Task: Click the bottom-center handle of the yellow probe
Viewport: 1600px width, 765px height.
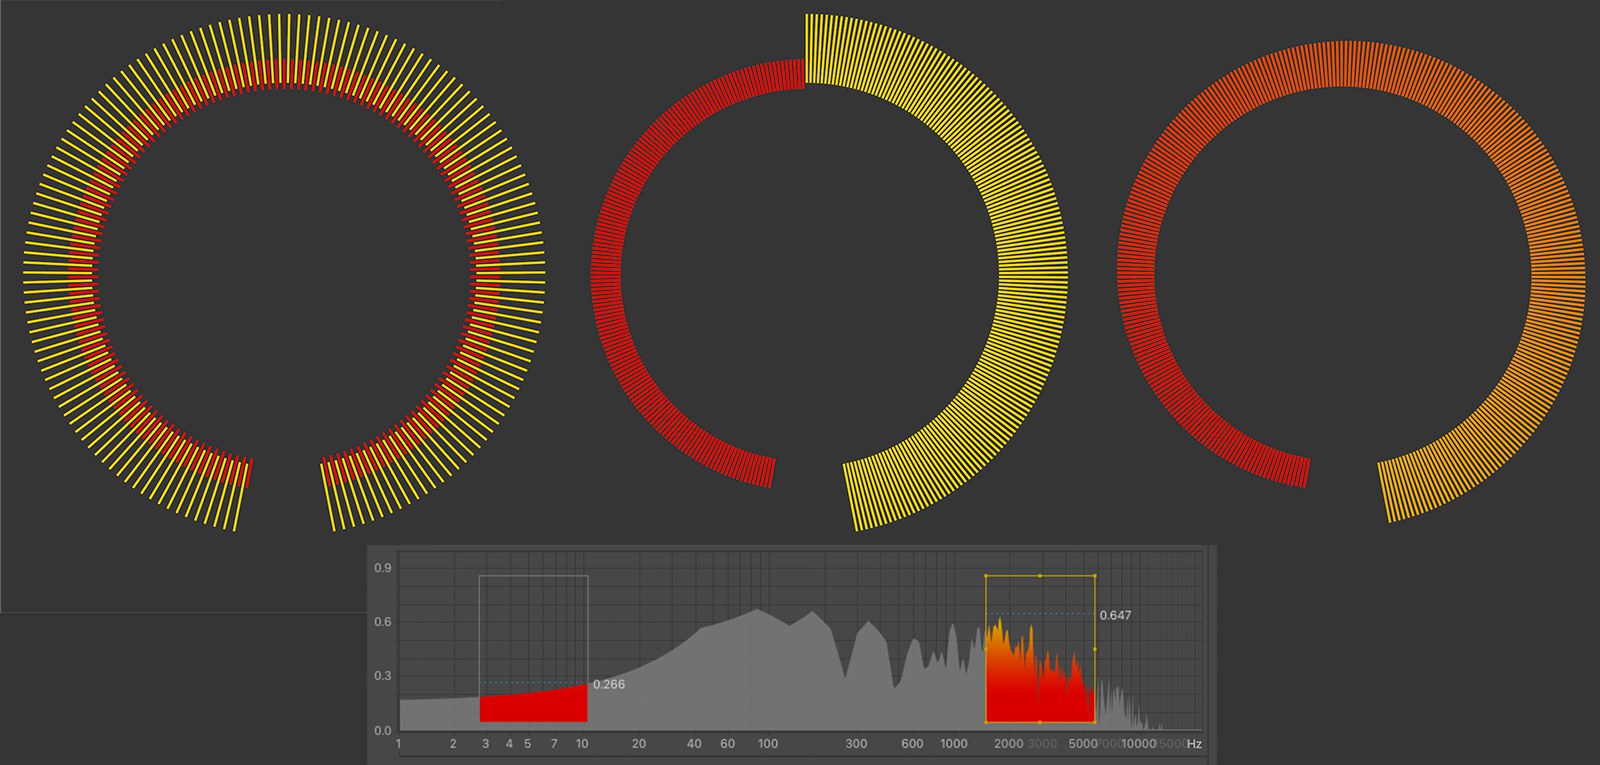Action: 1040,721
